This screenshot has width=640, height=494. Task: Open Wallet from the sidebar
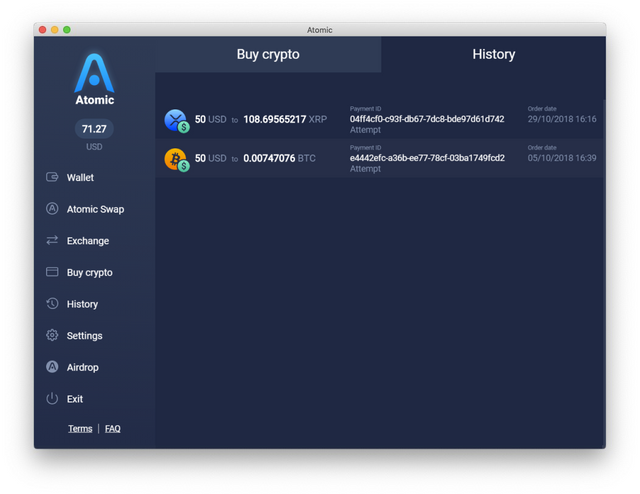click(x=80, y=178)
